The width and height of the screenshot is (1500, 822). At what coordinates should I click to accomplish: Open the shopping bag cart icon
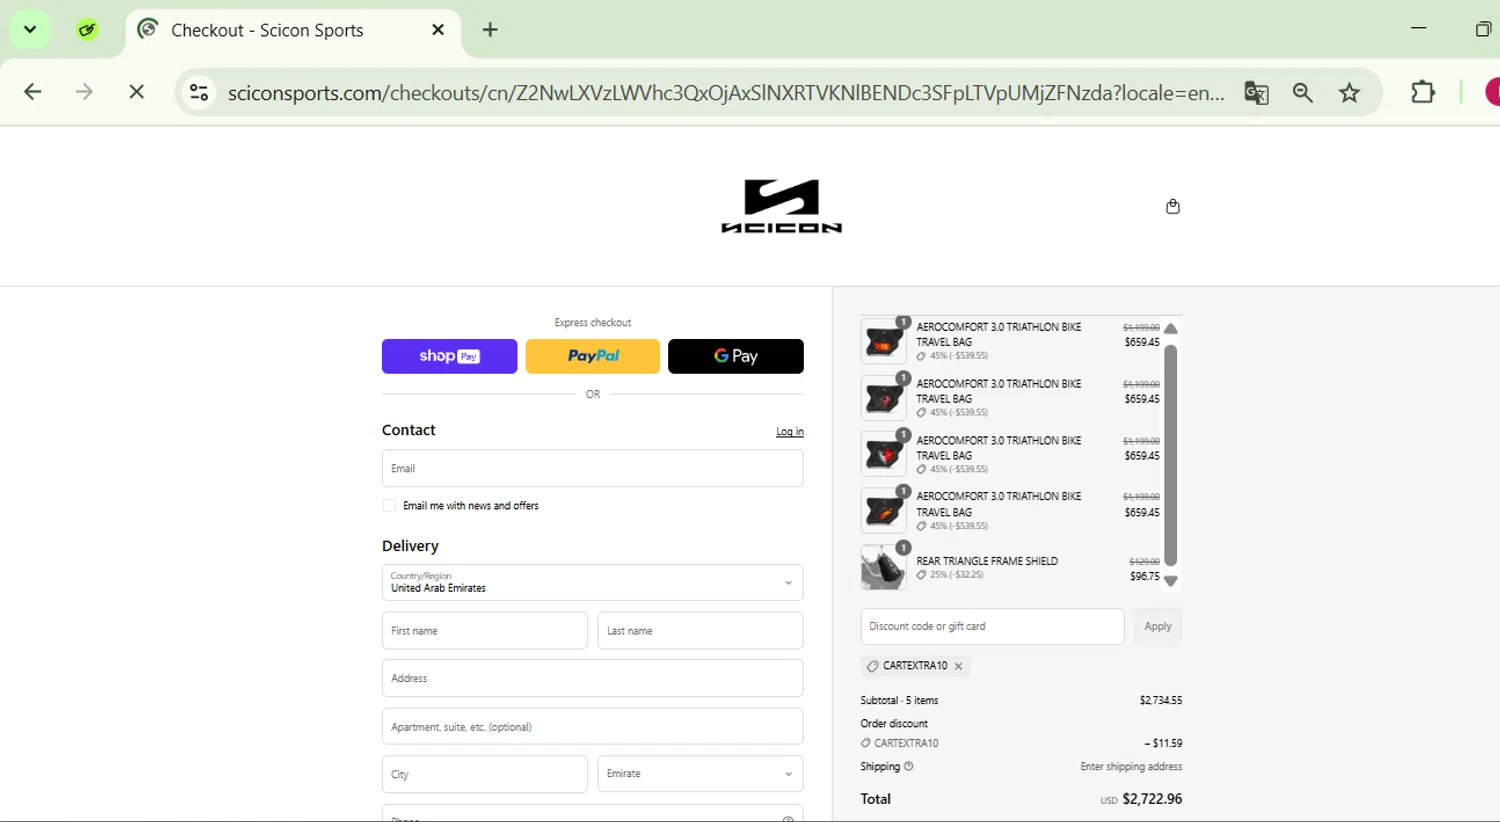pos(1173,206)
